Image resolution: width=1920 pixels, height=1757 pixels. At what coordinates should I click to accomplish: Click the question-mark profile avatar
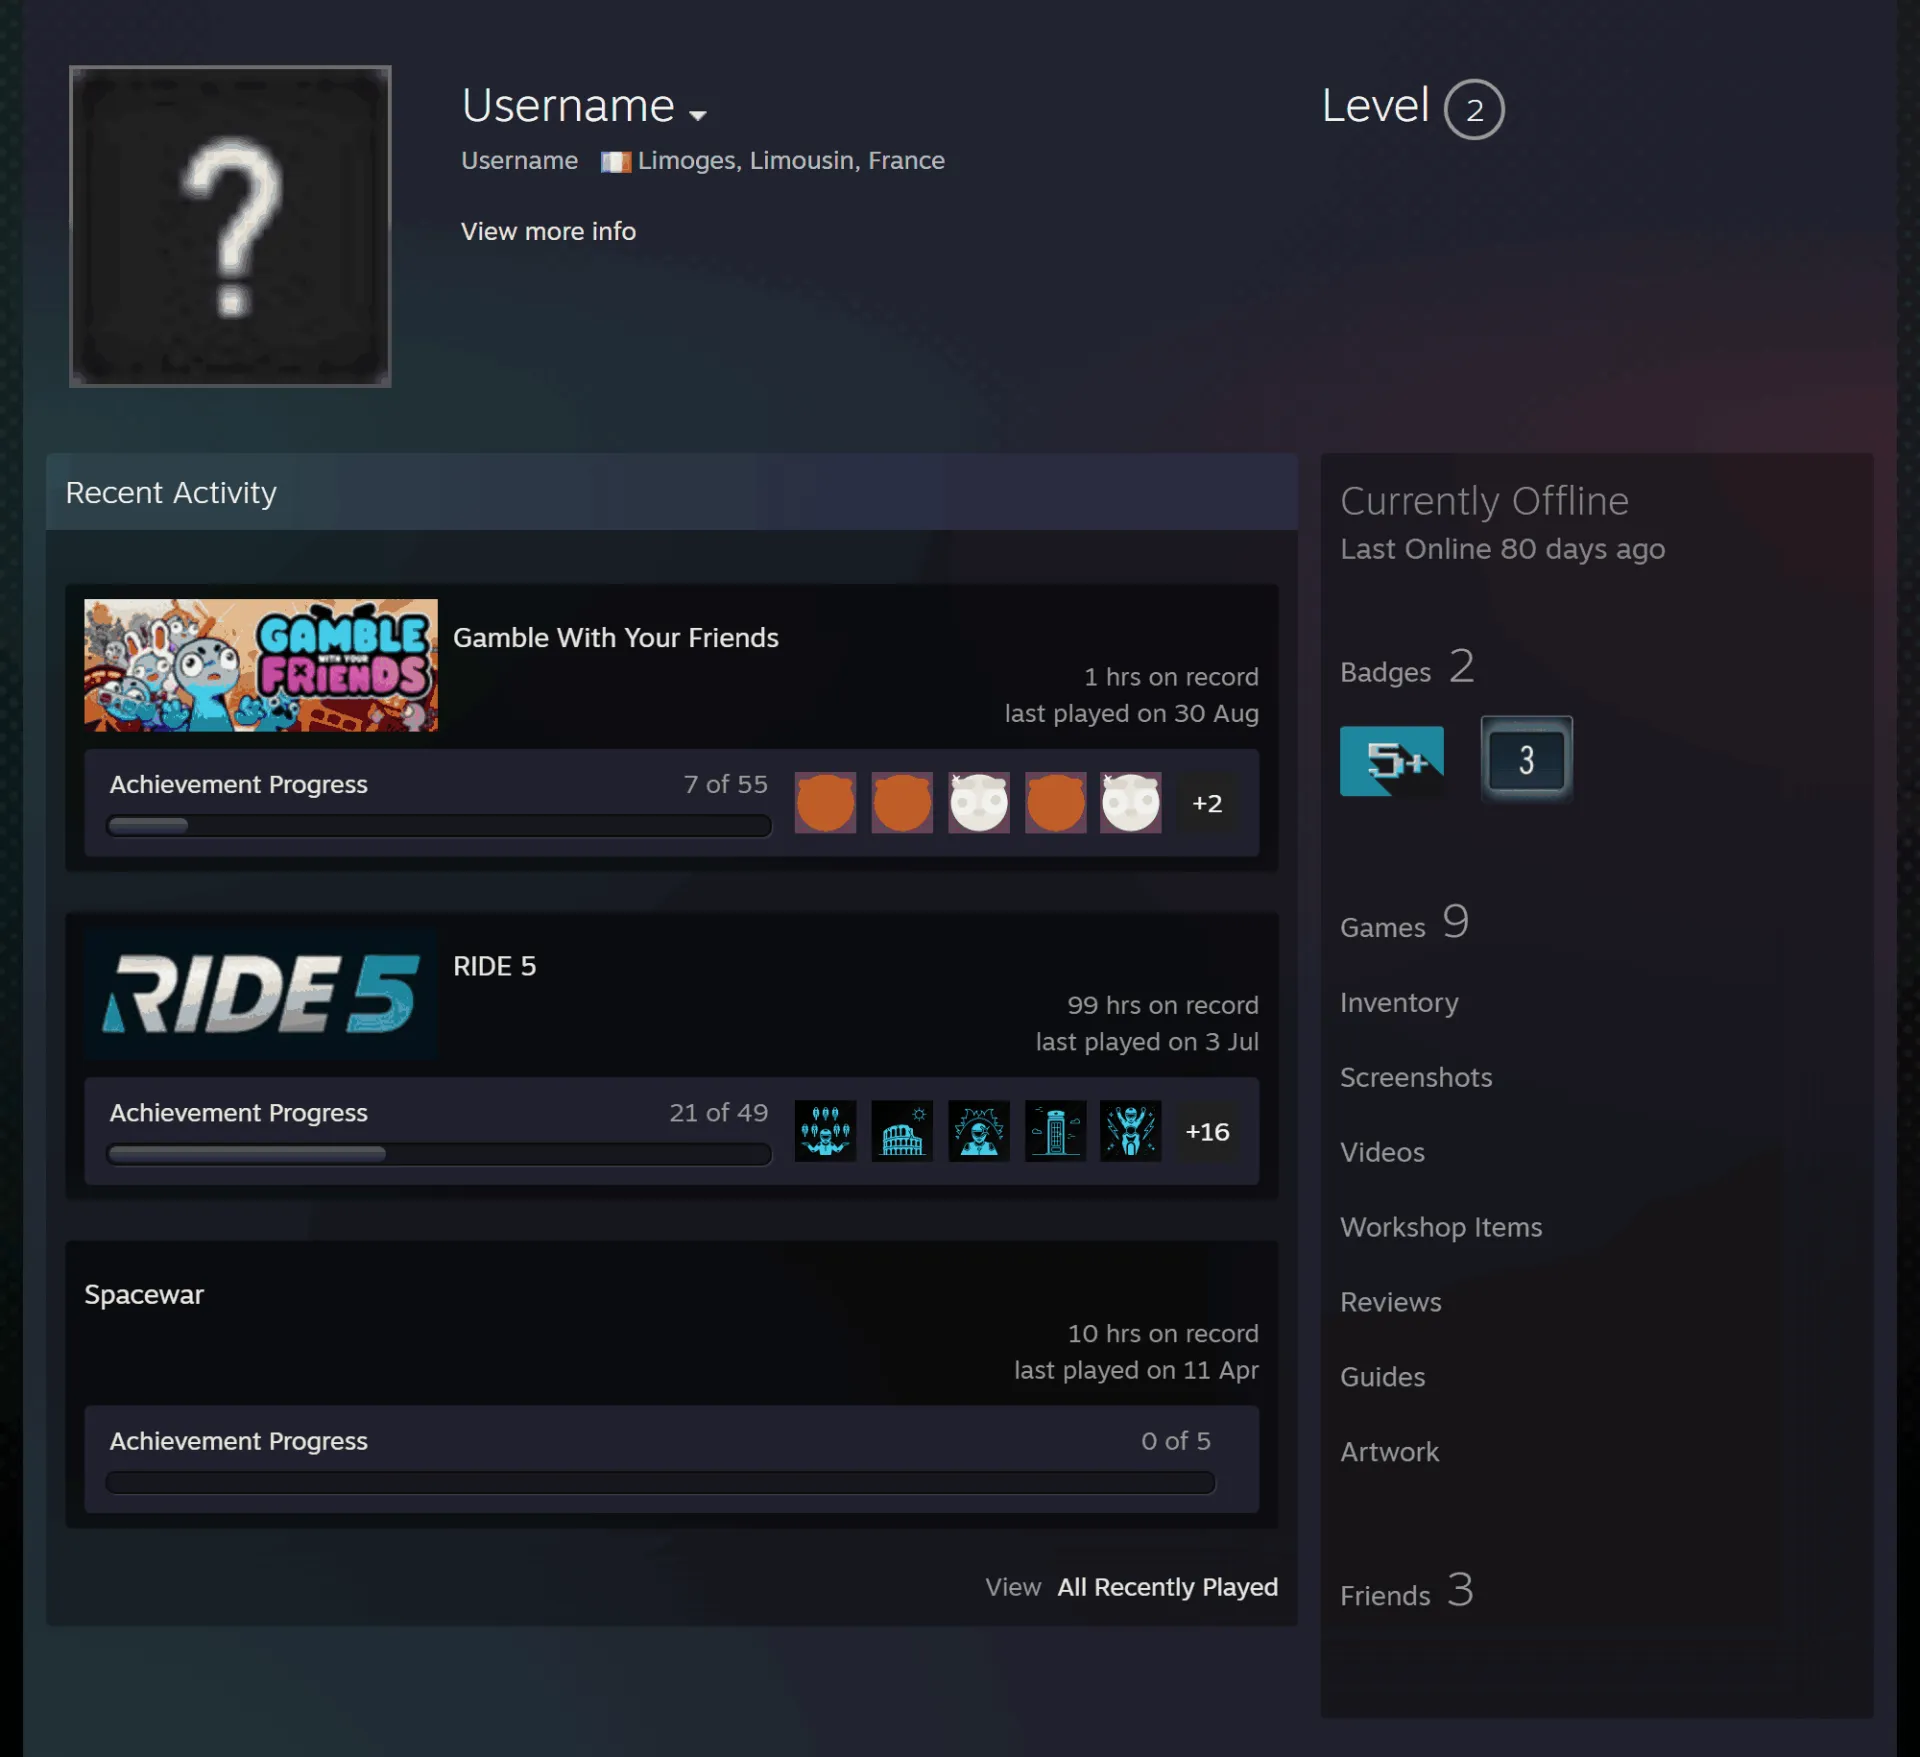click(230, 226)
